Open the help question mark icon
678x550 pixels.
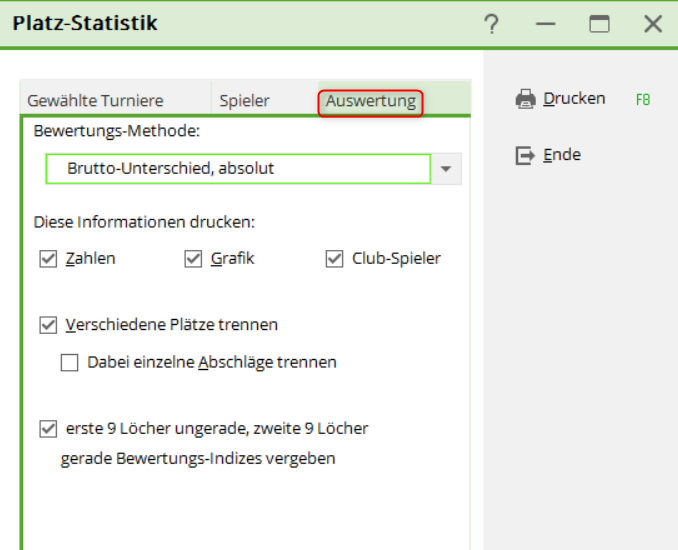[x=491, y=24]
